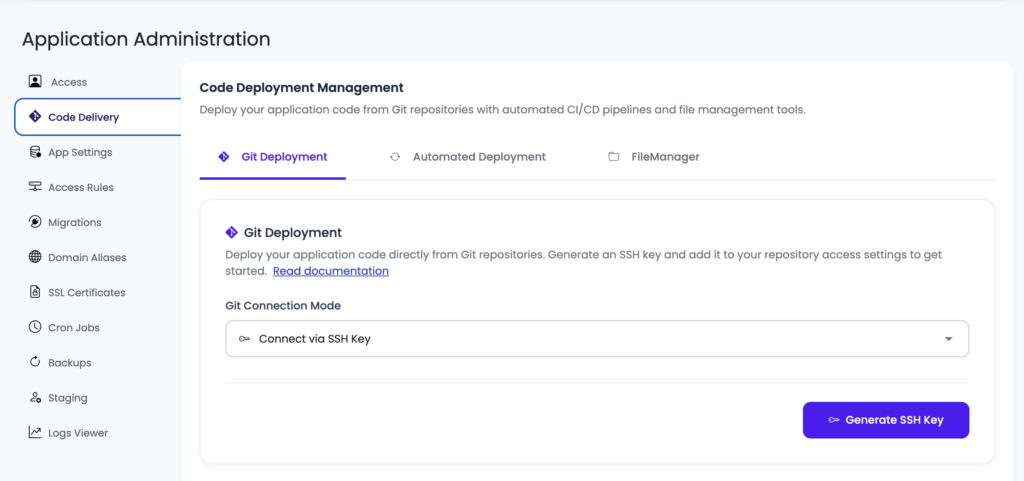Click the Application Administration page title
This screenshot has height=481, width=1024.
tap(146, 39)
